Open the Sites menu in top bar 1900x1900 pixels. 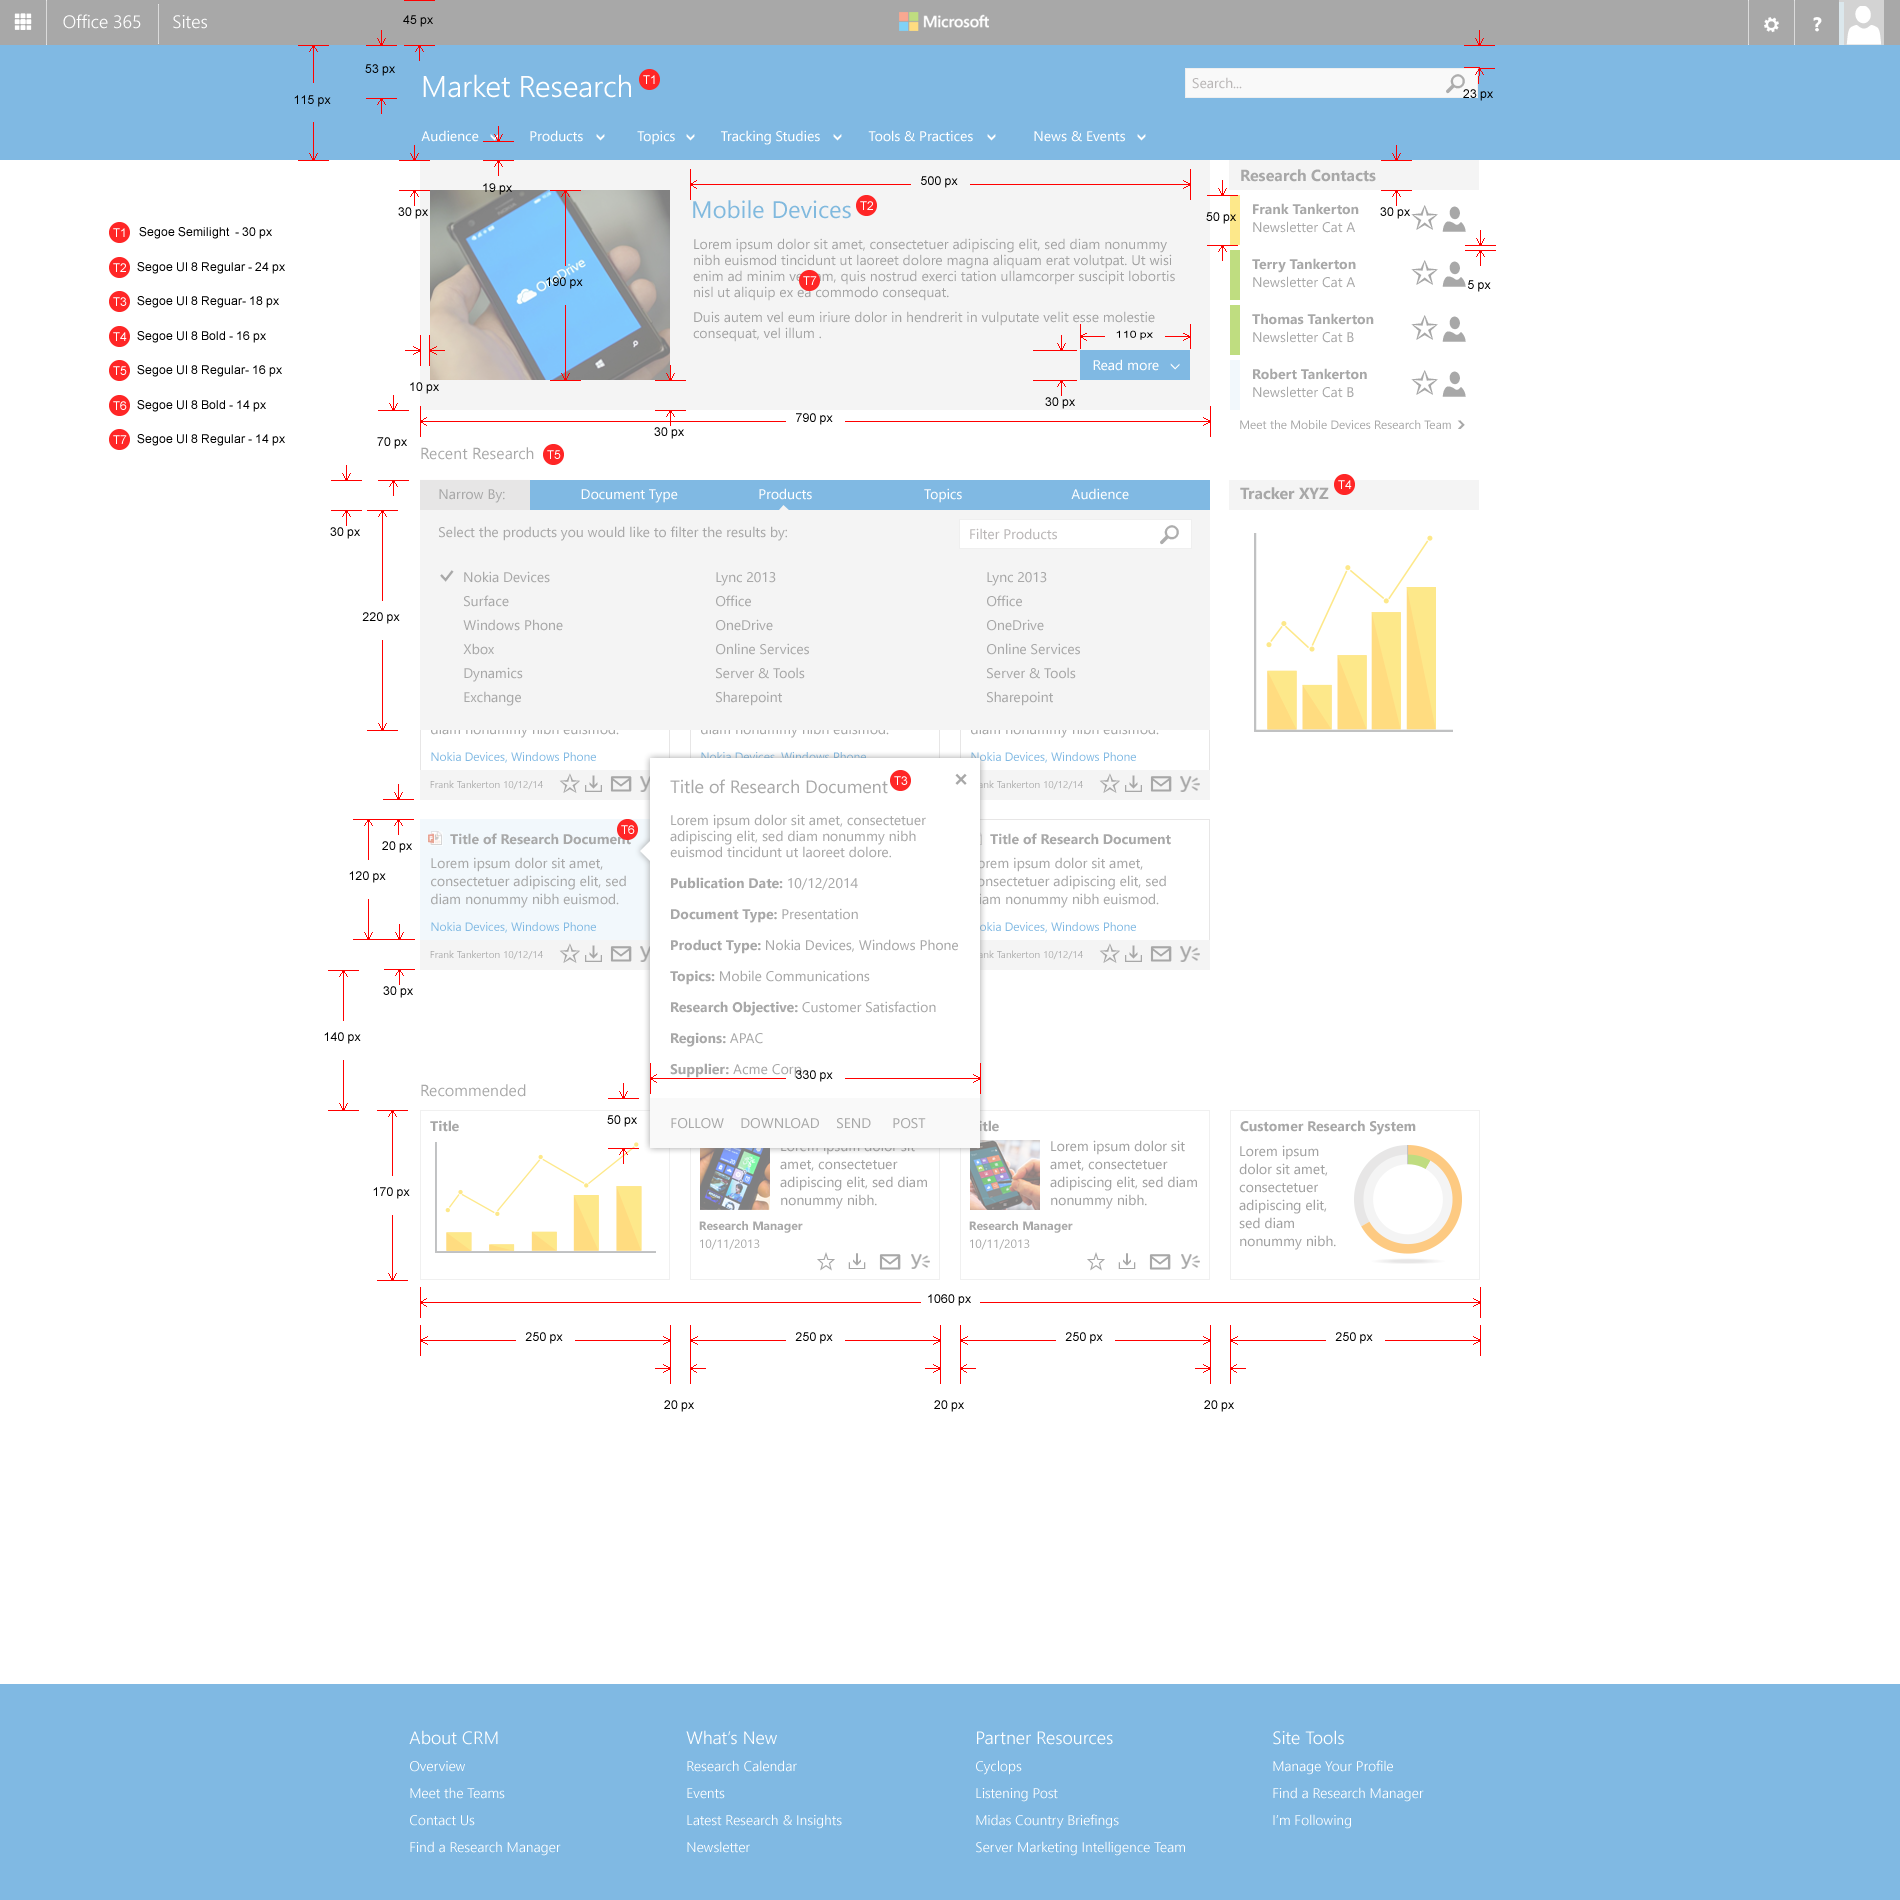tap(190, 22)
